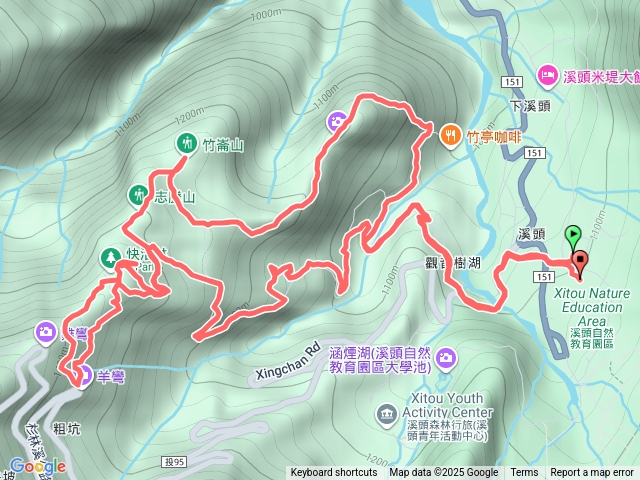Click the Xingchan Rd road label
The image size is (640, 480).
coord(288,363)
